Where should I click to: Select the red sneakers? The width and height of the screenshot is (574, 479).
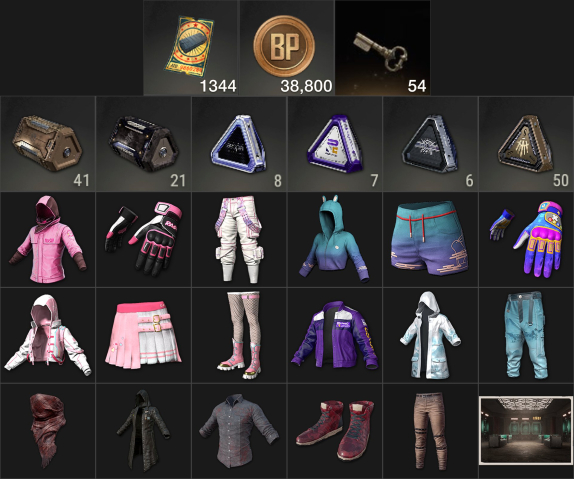(335, 431)
